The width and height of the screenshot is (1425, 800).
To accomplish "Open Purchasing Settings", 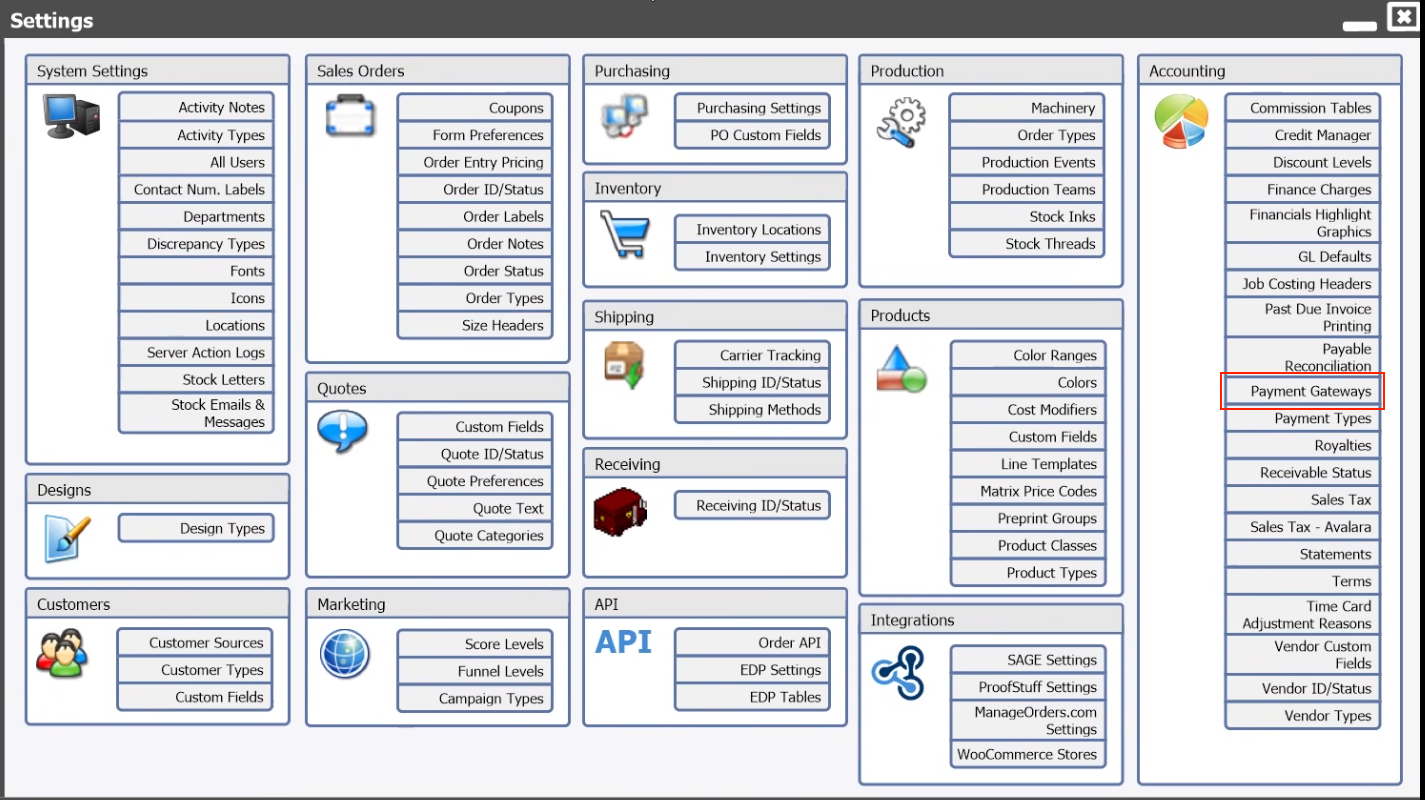I will (x=752, y=108).
